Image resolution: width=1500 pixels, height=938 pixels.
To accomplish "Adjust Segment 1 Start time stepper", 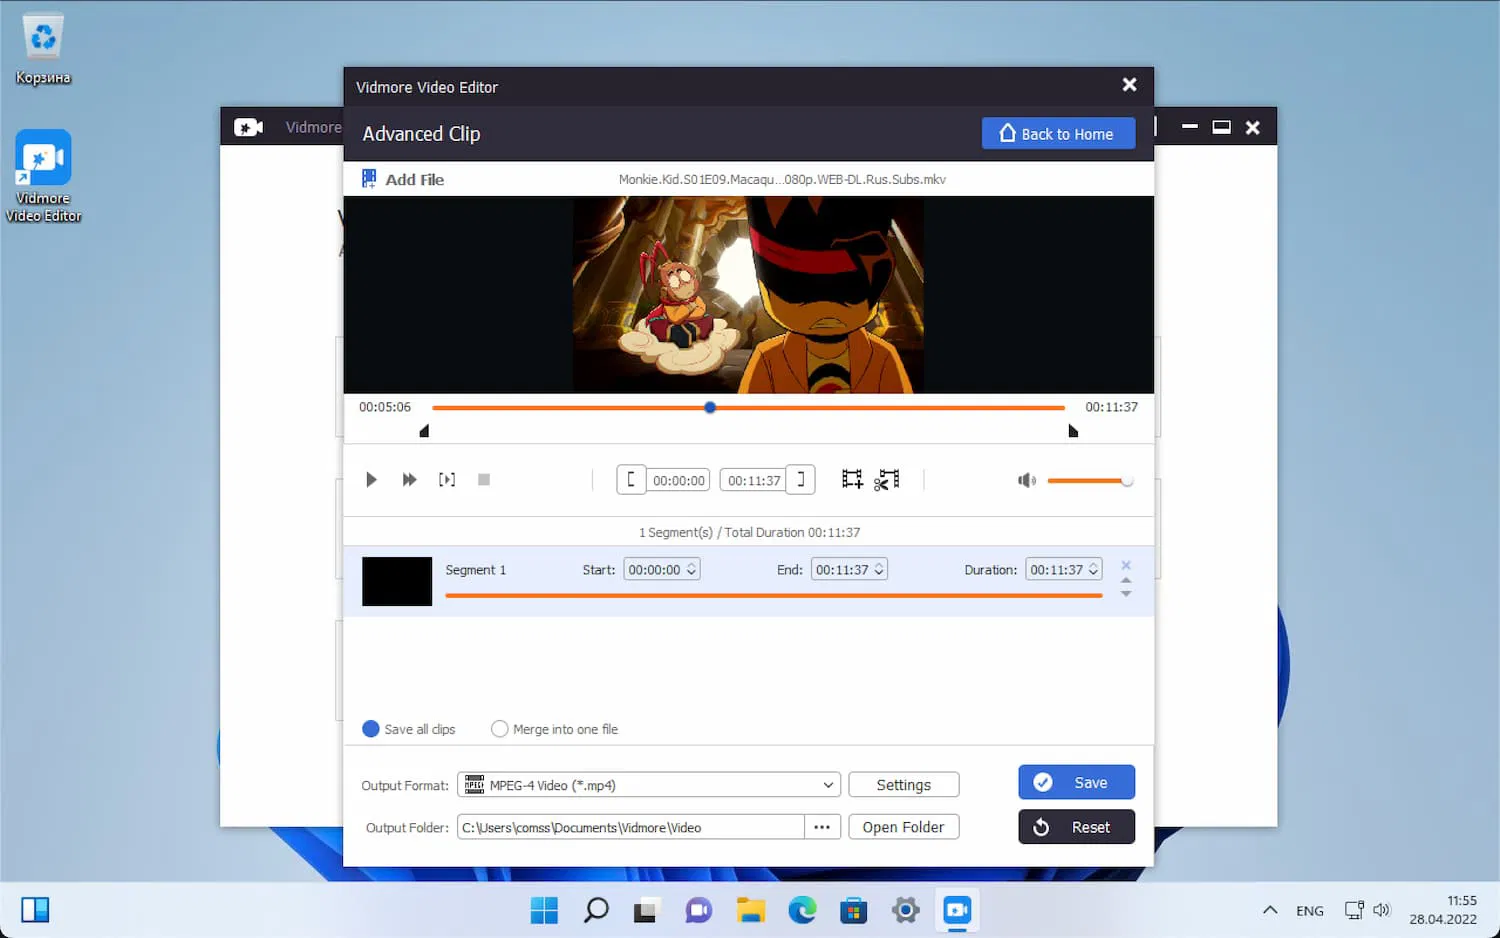I will click(692, 569).
